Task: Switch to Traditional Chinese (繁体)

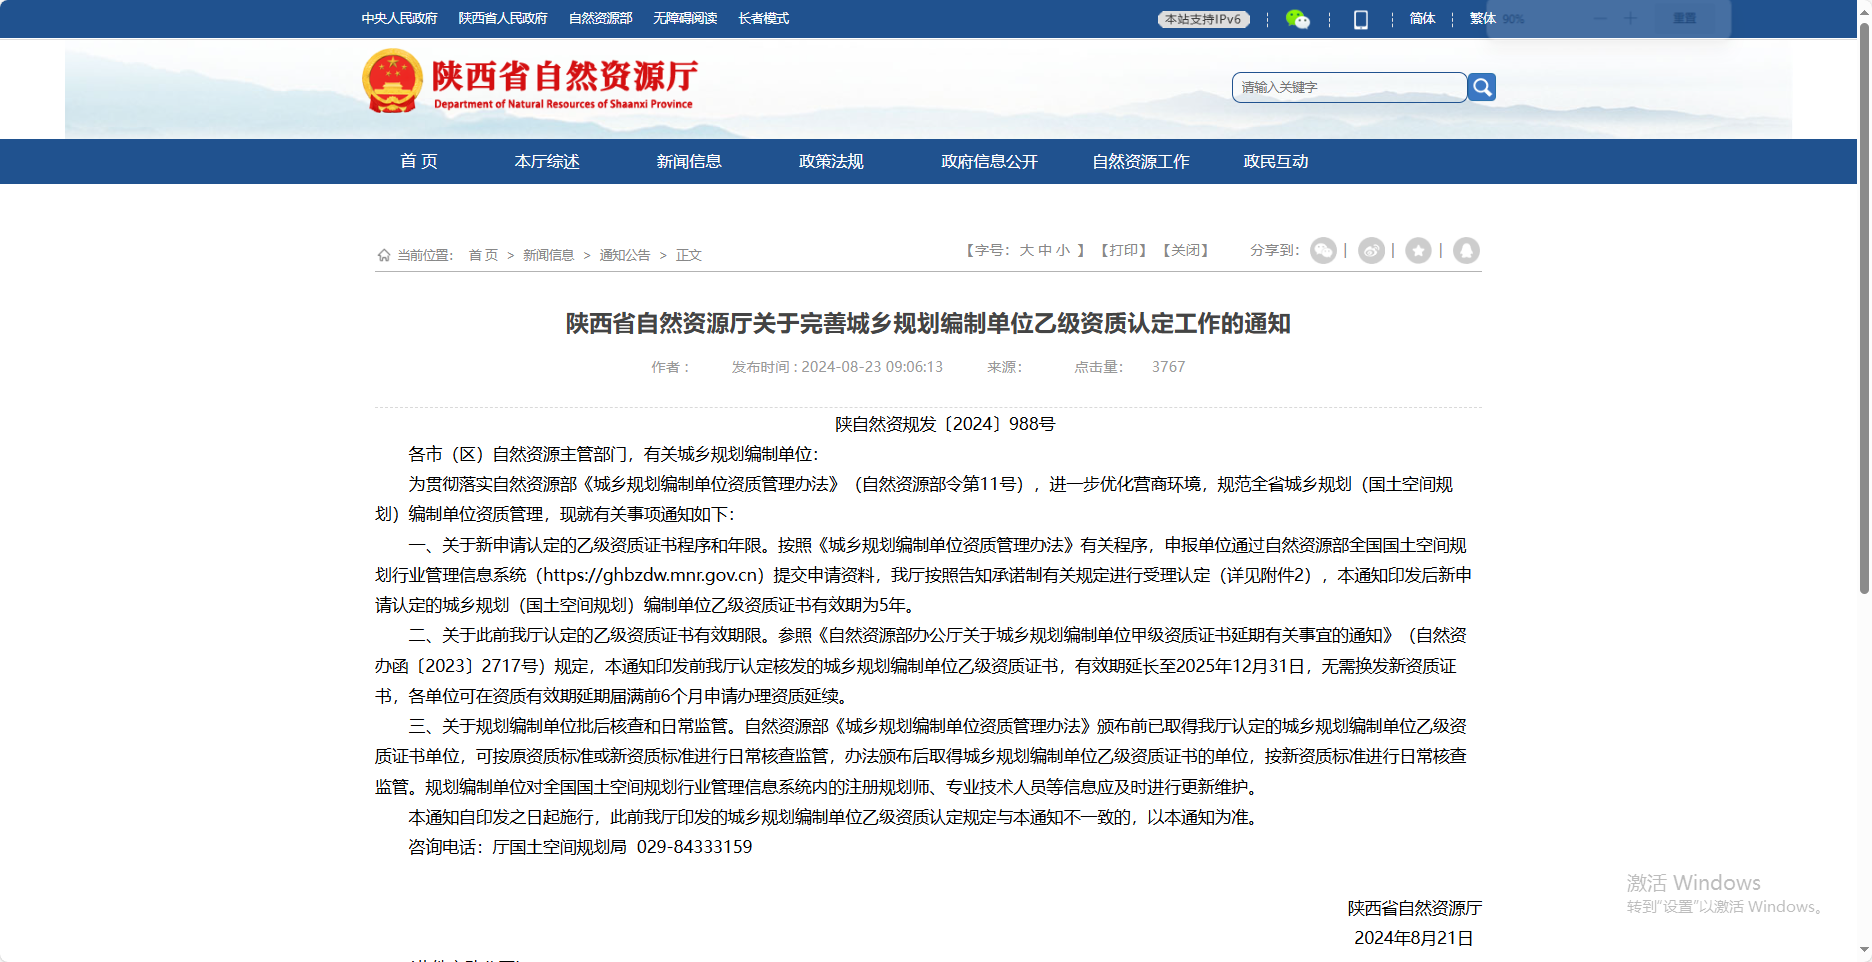Action: tap(1482, 19)
